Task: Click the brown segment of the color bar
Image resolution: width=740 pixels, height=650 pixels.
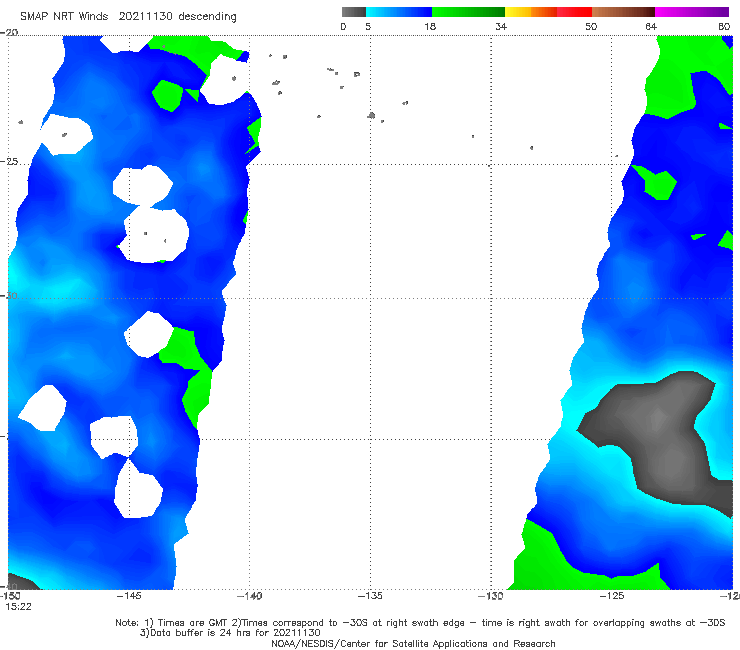Action: (x=623, y=12)
